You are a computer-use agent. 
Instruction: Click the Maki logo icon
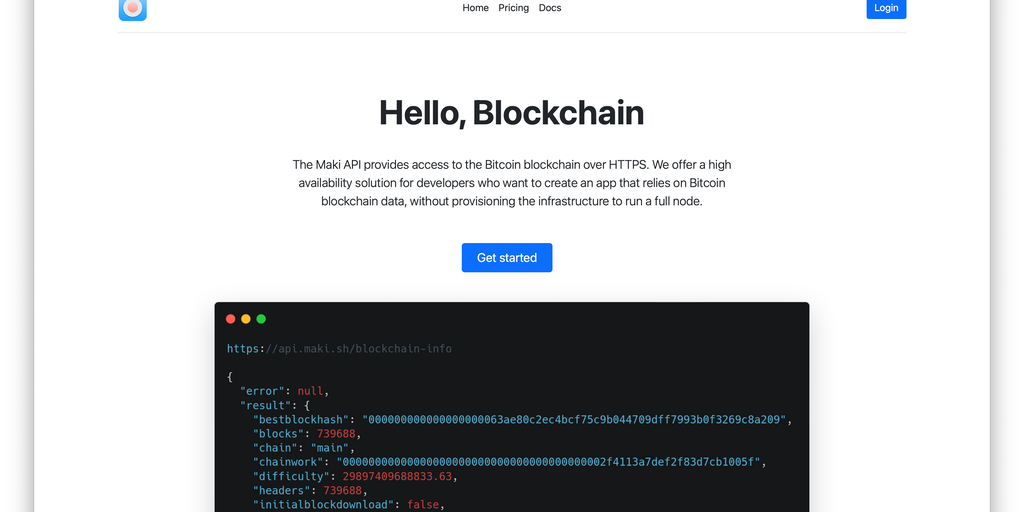[133, 9]
